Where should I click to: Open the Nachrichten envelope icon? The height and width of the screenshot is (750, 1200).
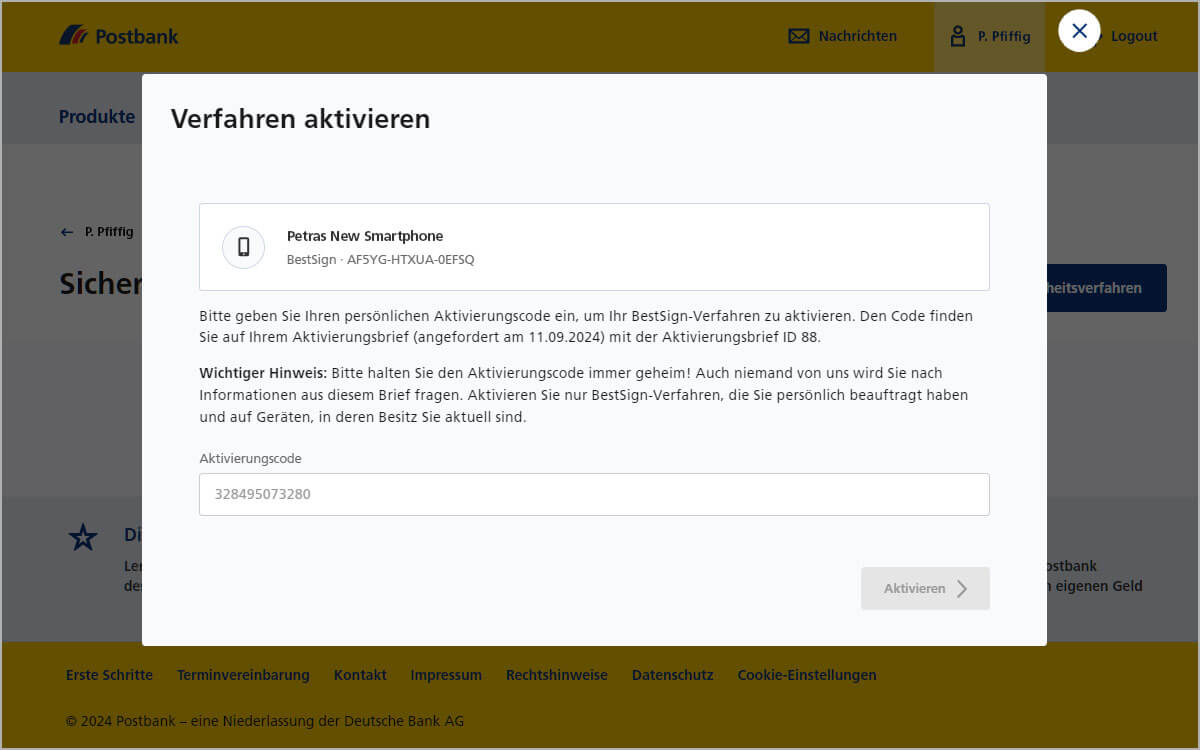pyautogui.click(x=798, y=36)
